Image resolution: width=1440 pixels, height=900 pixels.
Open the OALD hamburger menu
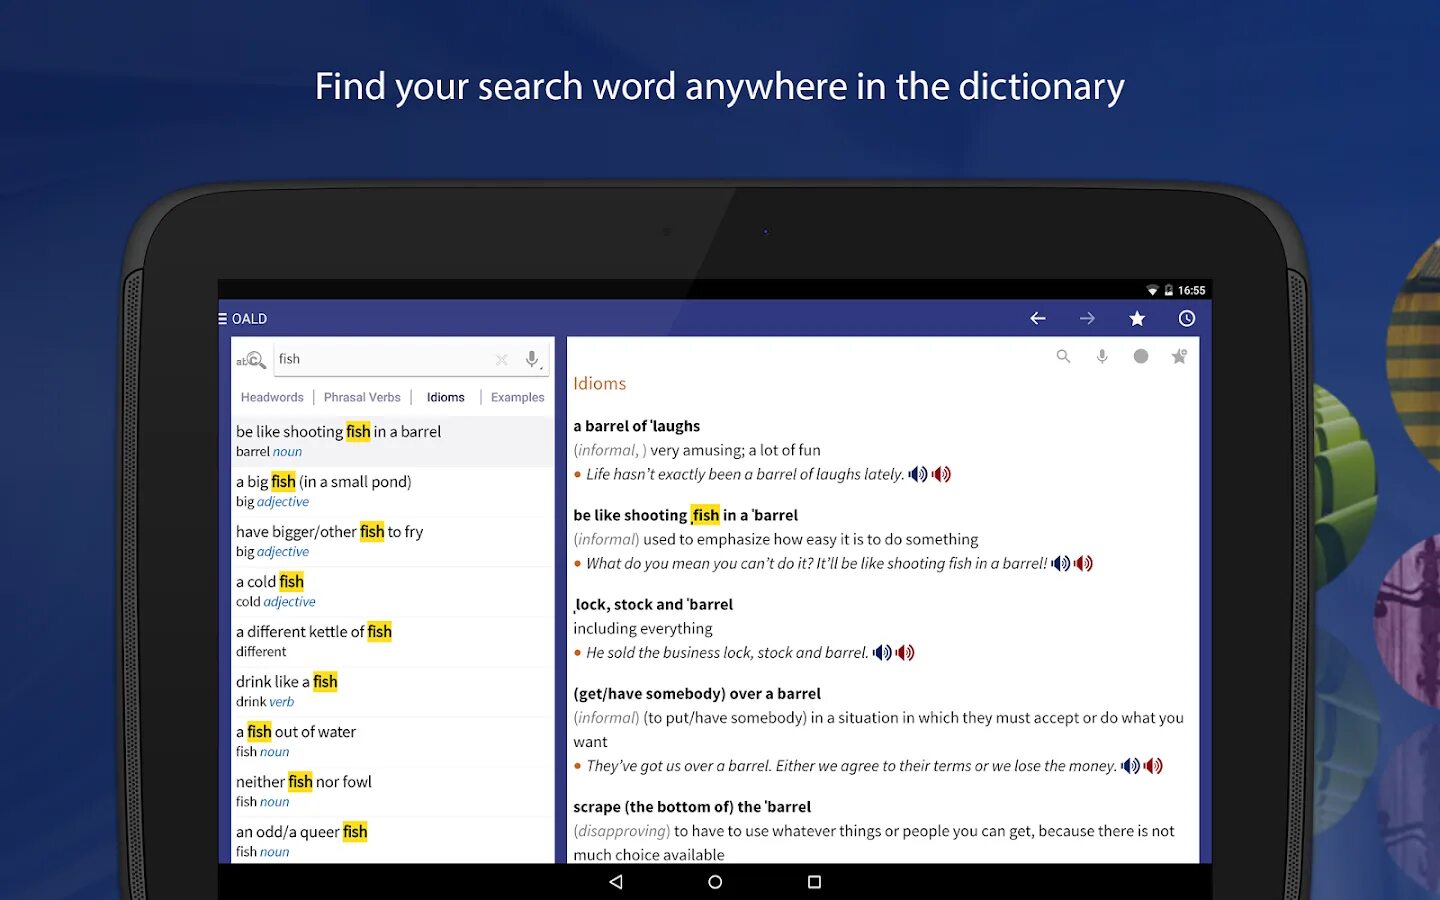click(223, 319)
